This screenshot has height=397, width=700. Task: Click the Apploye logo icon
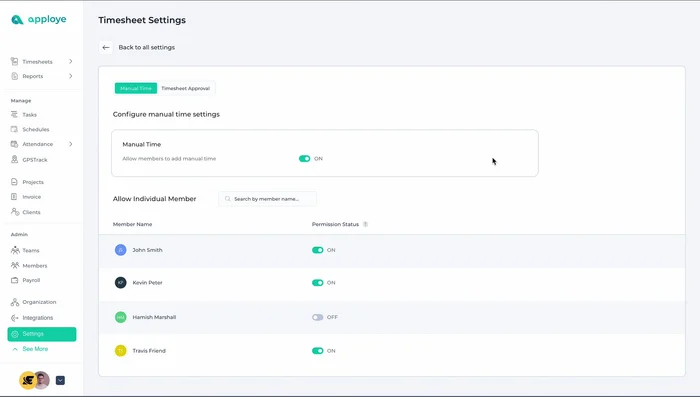point(17,19)
